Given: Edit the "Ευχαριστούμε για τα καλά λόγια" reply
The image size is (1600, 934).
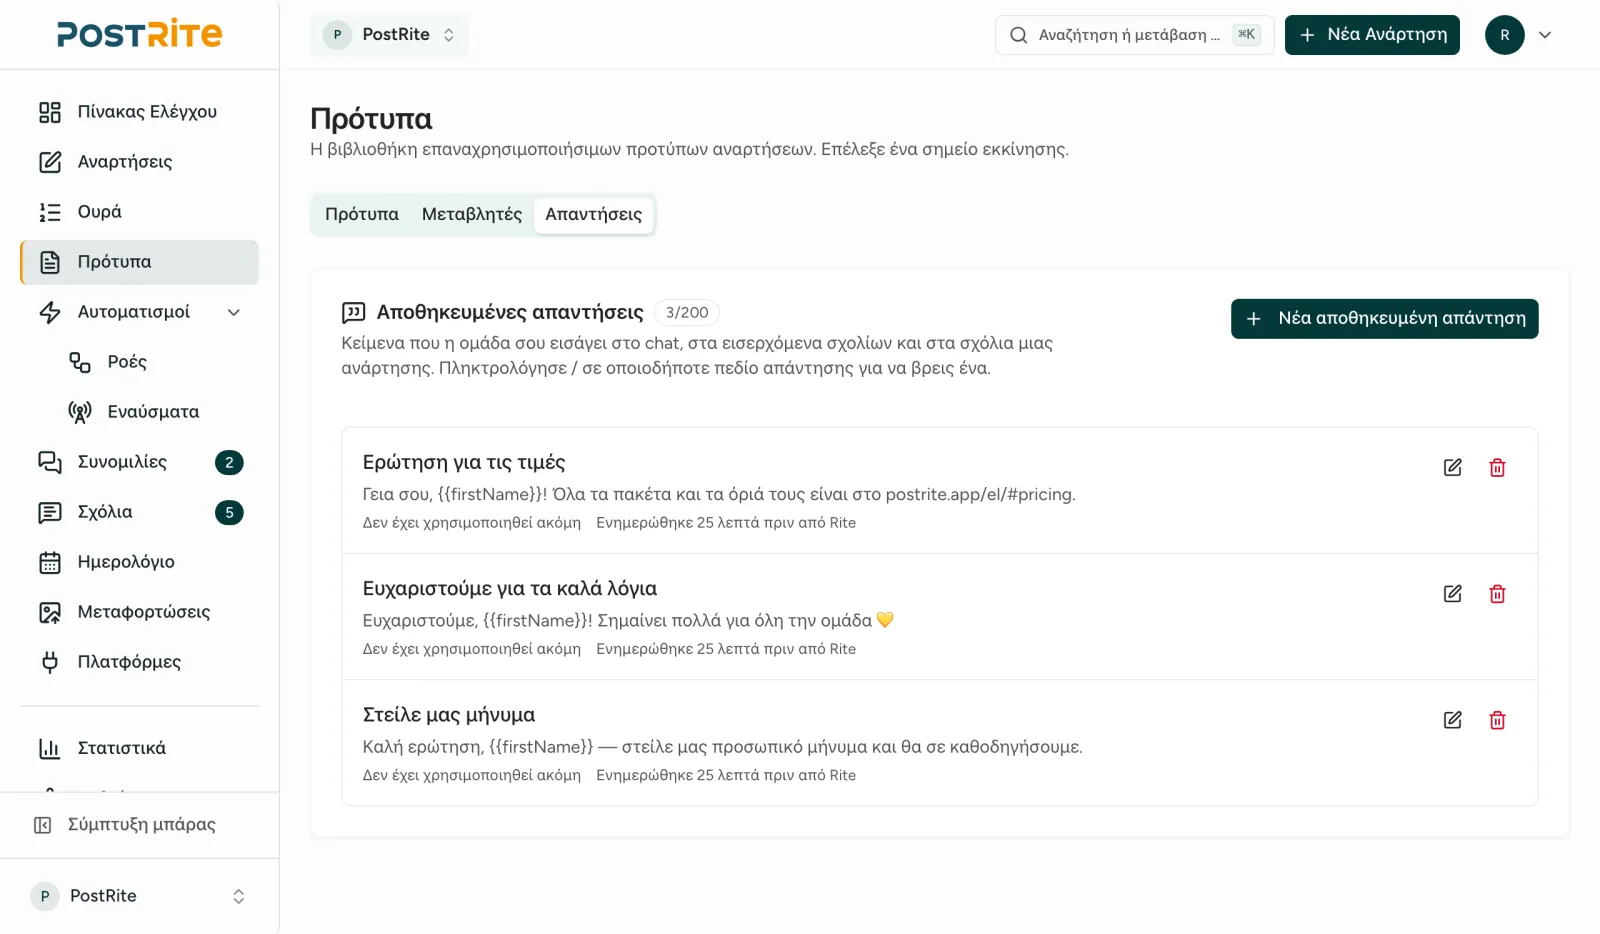Looking at the screenshot, I should click(x=1452, y=594).
